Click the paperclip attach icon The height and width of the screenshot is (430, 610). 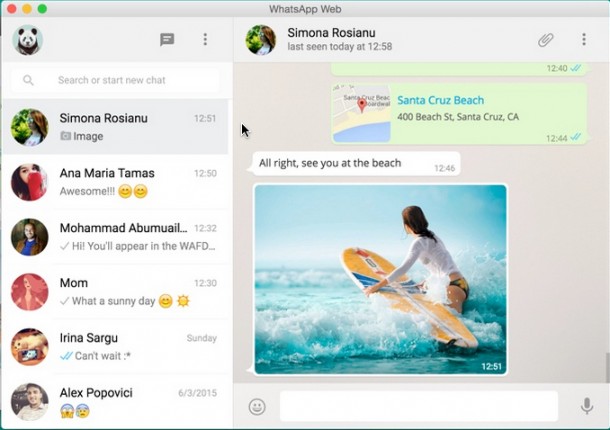click(x=545, y=39)
